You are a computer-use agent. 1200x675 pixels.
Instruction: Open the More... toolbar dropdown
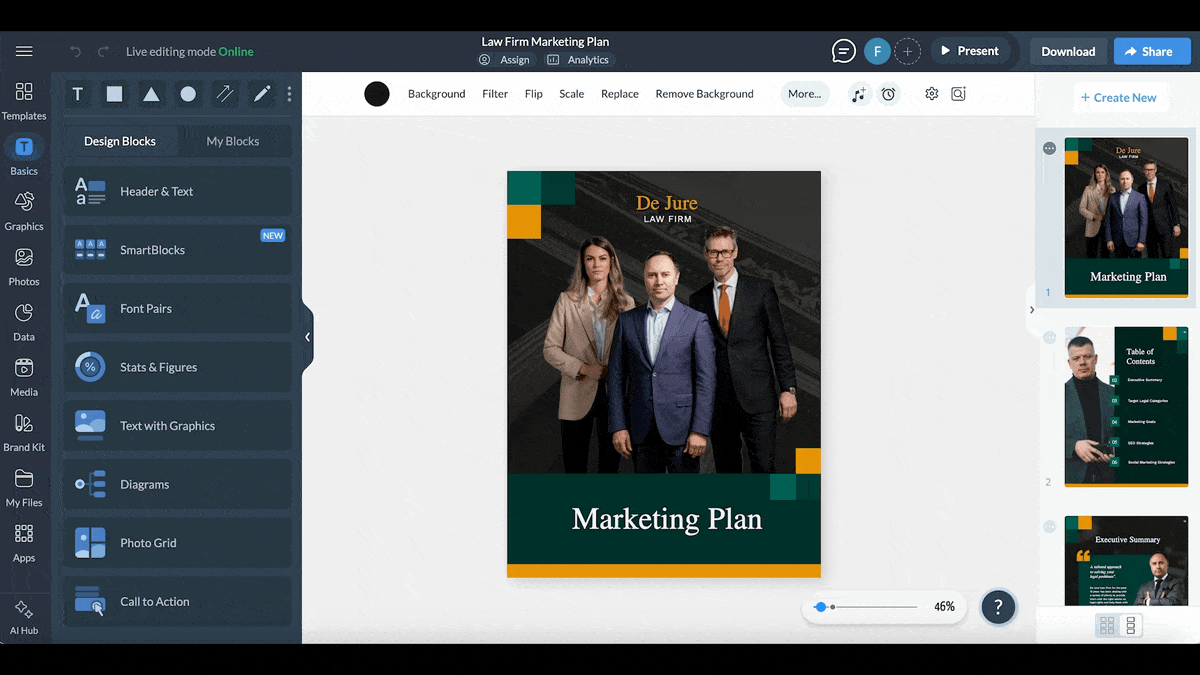tap(804, 94)
